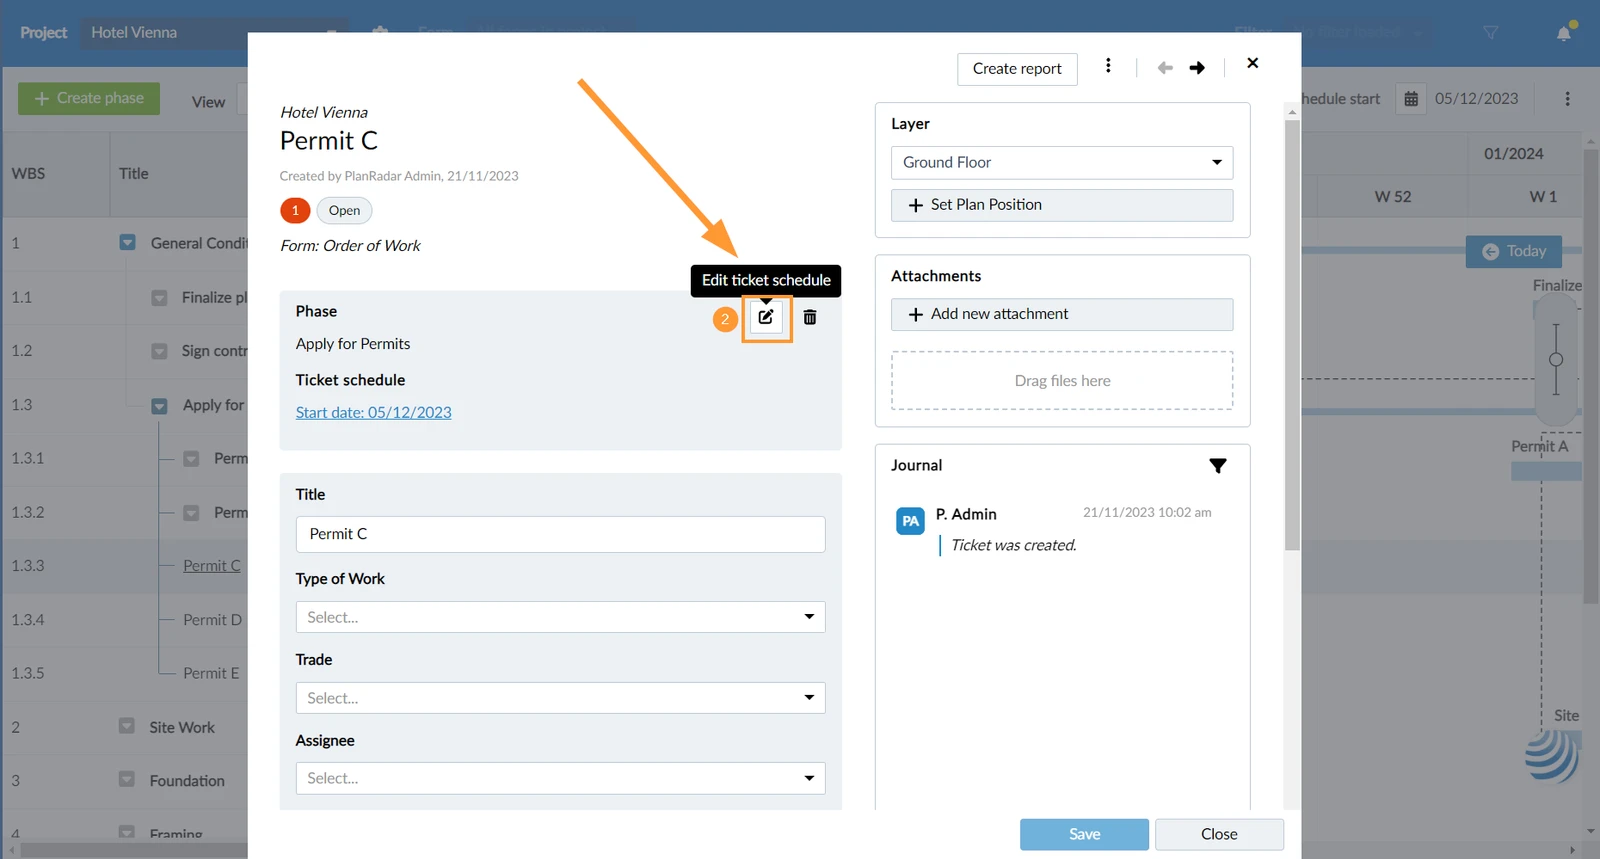
Task: Open notifications bell icon
Action: 1564,33
